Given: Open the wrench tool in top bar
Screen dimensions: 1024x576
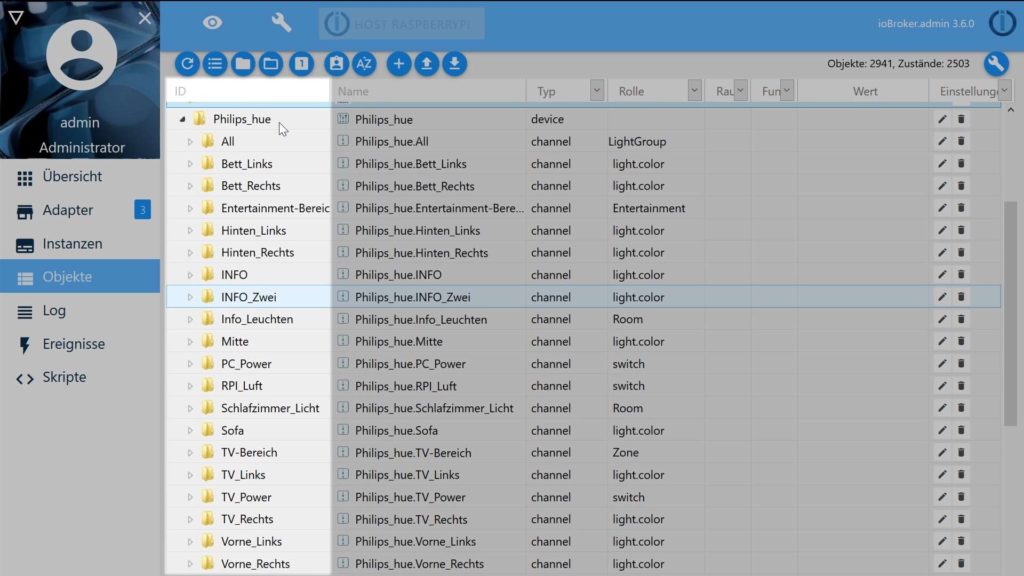Looking at the screenshot, I should click(281, 23).
